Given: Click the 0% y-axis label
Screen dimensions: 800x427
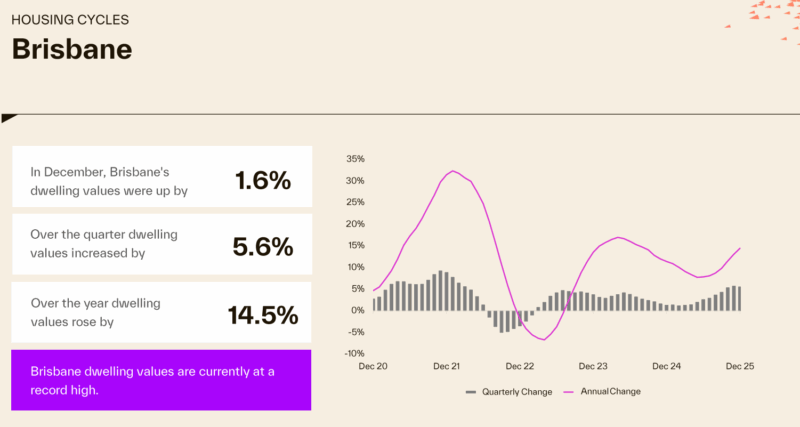Looking at the screenshot, I should pos(358,310).
